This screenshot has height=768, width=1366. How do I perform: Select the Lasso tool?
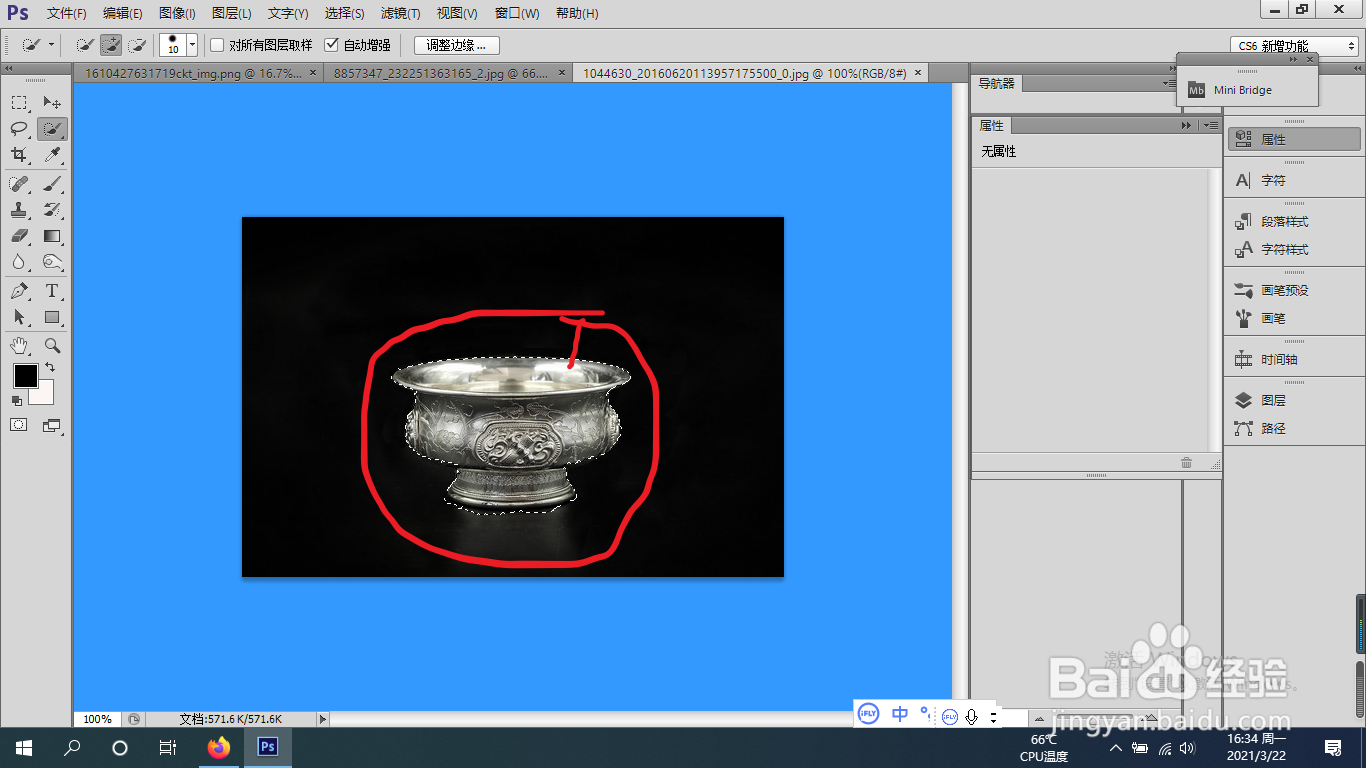pyautogui.click(x=20, y=129)
